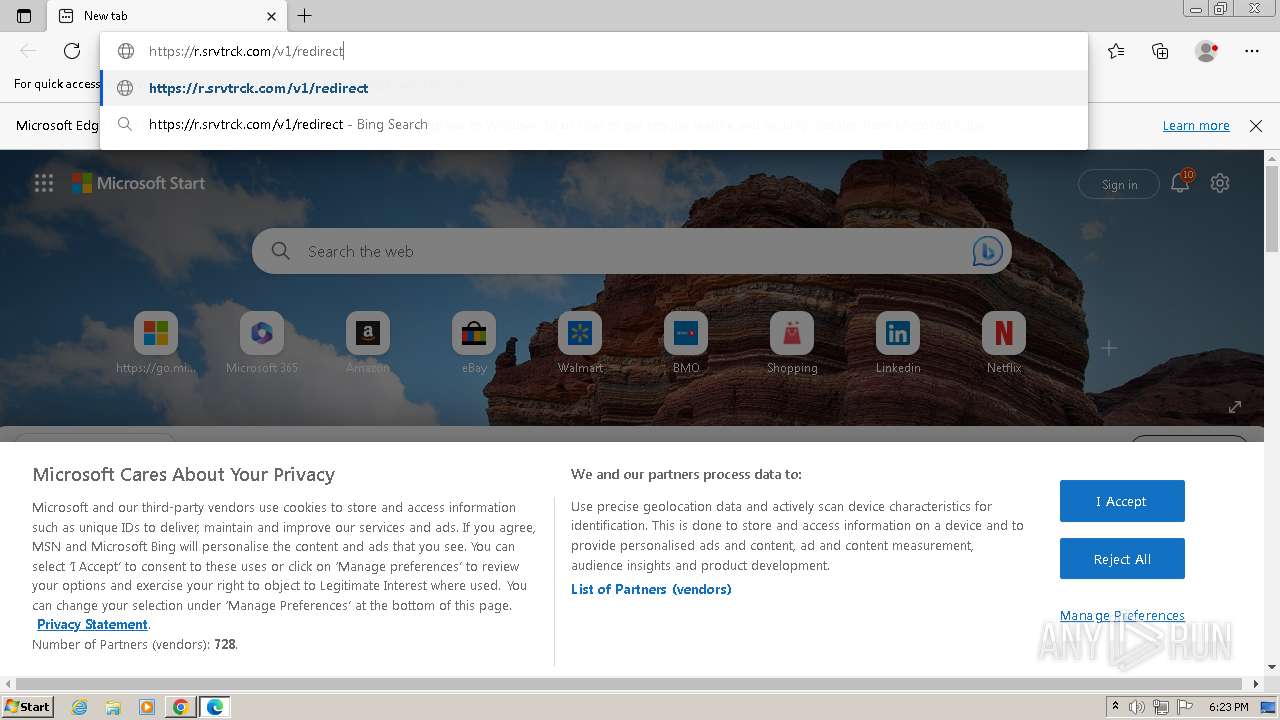This screenshot has height=720, width=1280.
Task: Dismiss the Microsoft Edge notification bar
Action: 1256,126
